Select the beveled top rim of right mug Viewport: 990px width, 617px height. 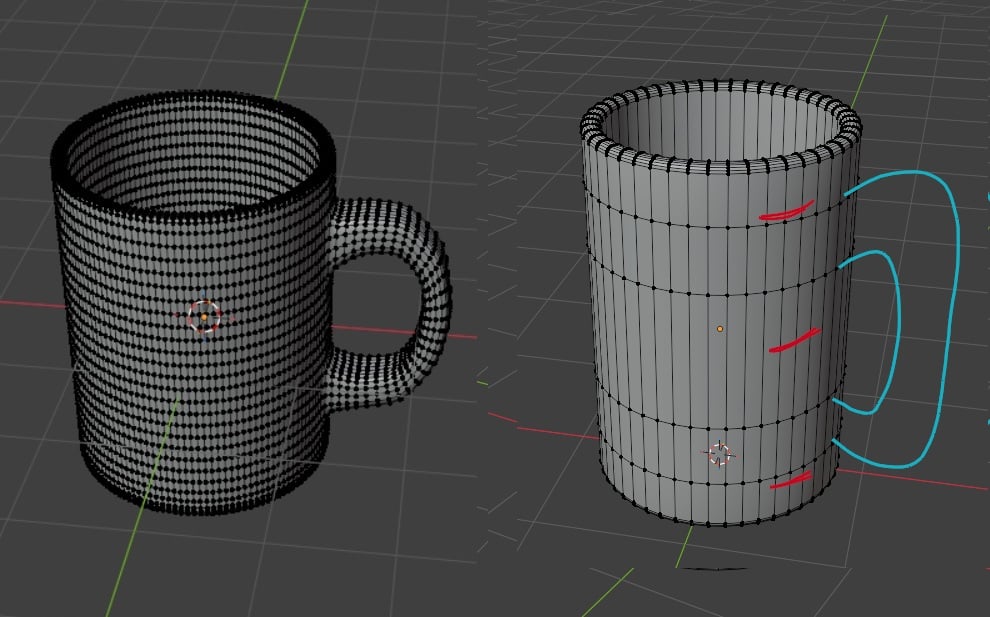pos(720,126)
